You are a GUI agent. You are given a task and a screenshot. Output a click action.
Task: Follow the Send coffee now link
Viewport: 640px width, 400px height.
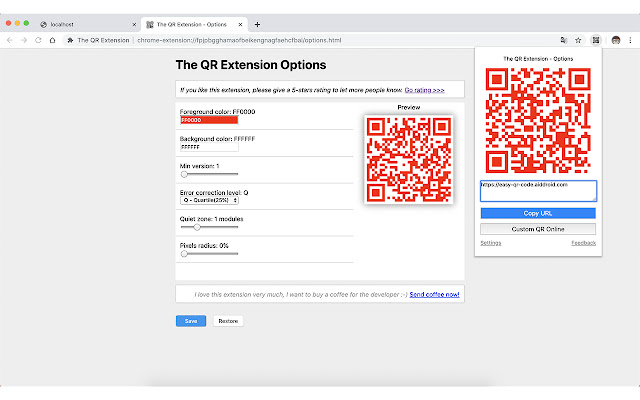pyautogui.click(x=435, y=295)
